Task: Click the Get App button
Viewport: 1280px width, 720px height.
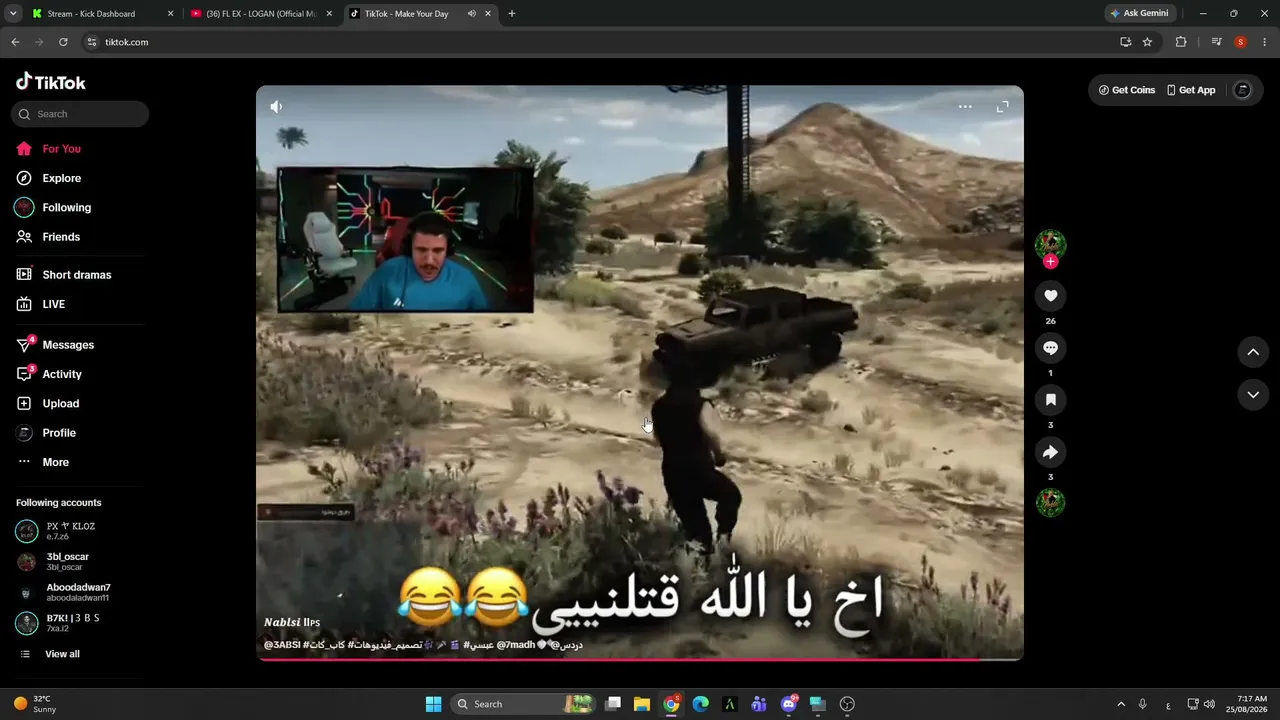Action: point(1191,90)
